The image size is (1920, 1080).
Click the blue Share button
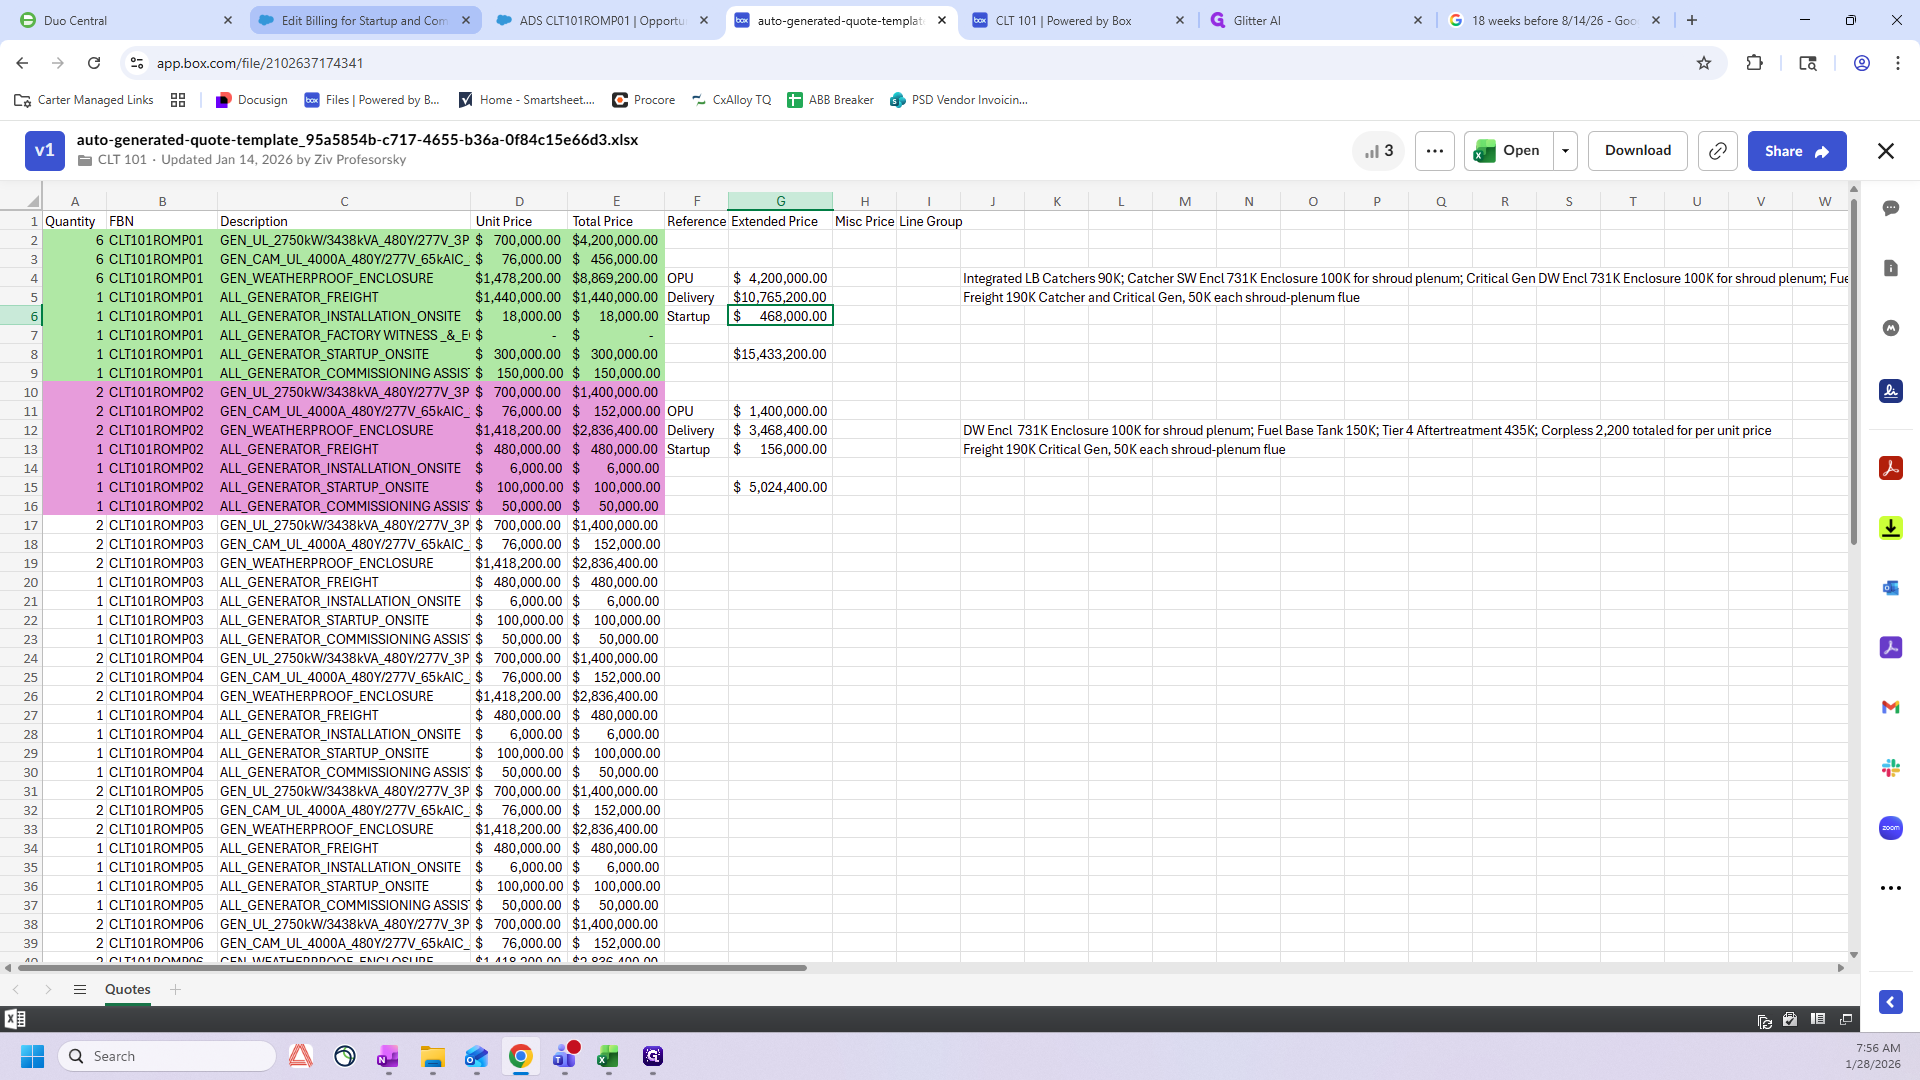[1796, 151]
